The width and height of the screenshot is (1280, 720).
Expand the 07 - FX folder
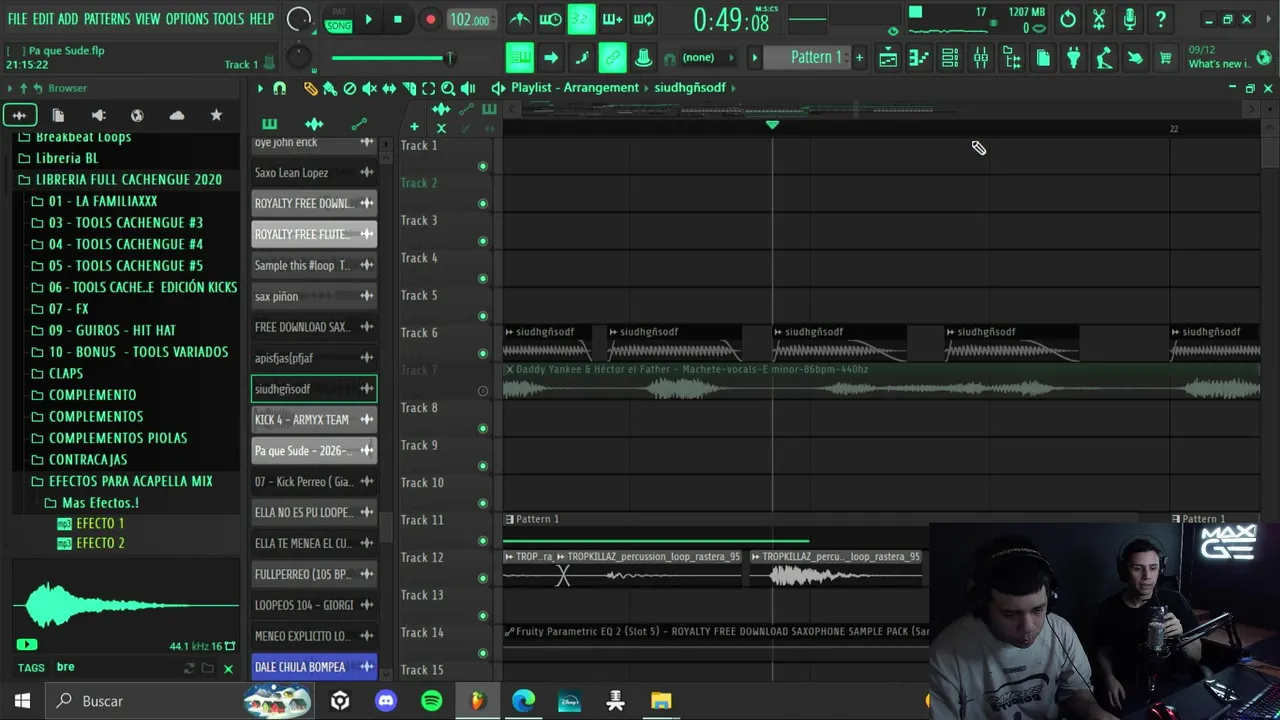[x=68, y=309]
